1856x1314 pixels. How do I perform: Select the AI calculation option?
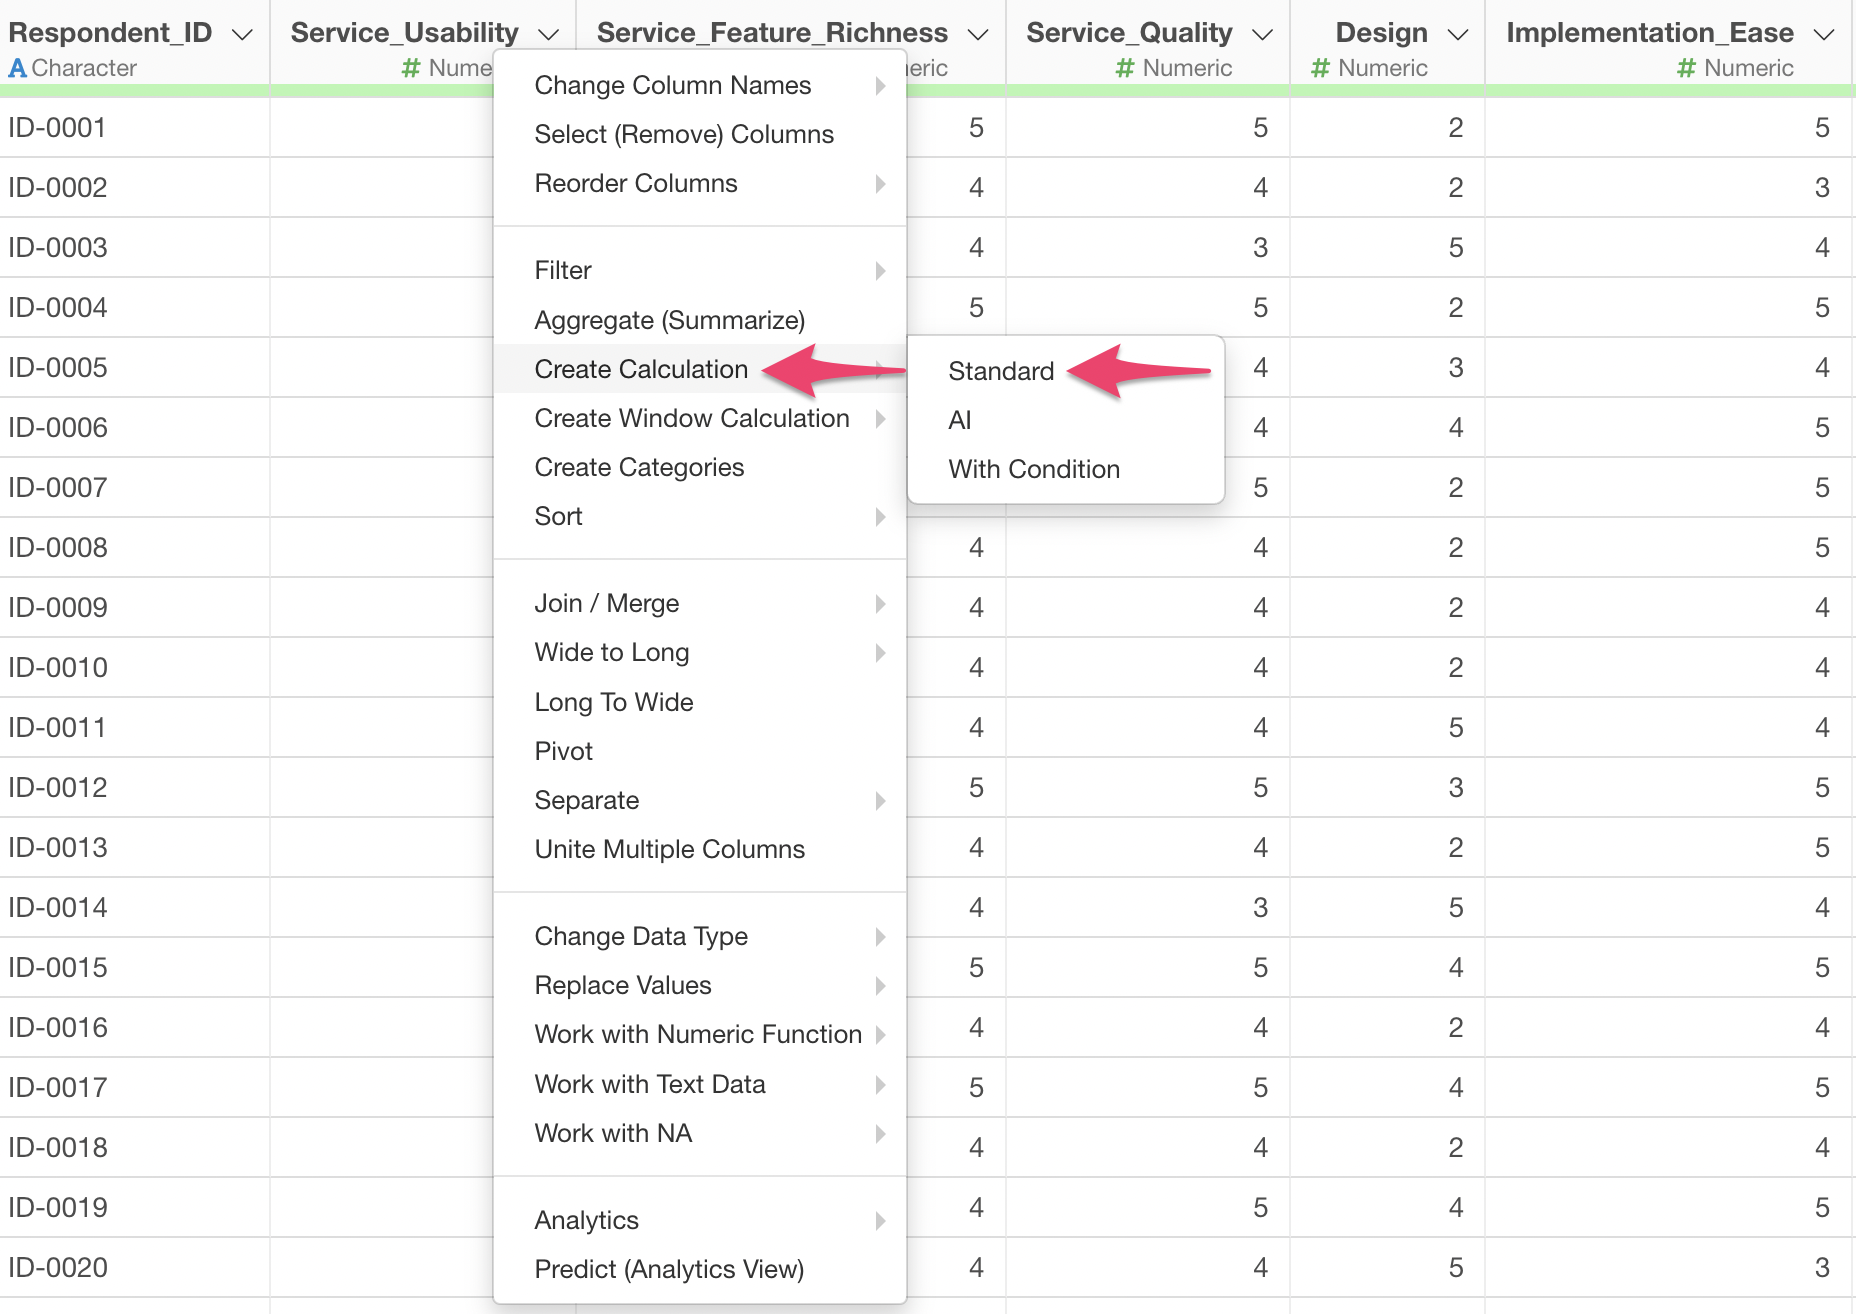pyautogui.click(x=960, y=421)
